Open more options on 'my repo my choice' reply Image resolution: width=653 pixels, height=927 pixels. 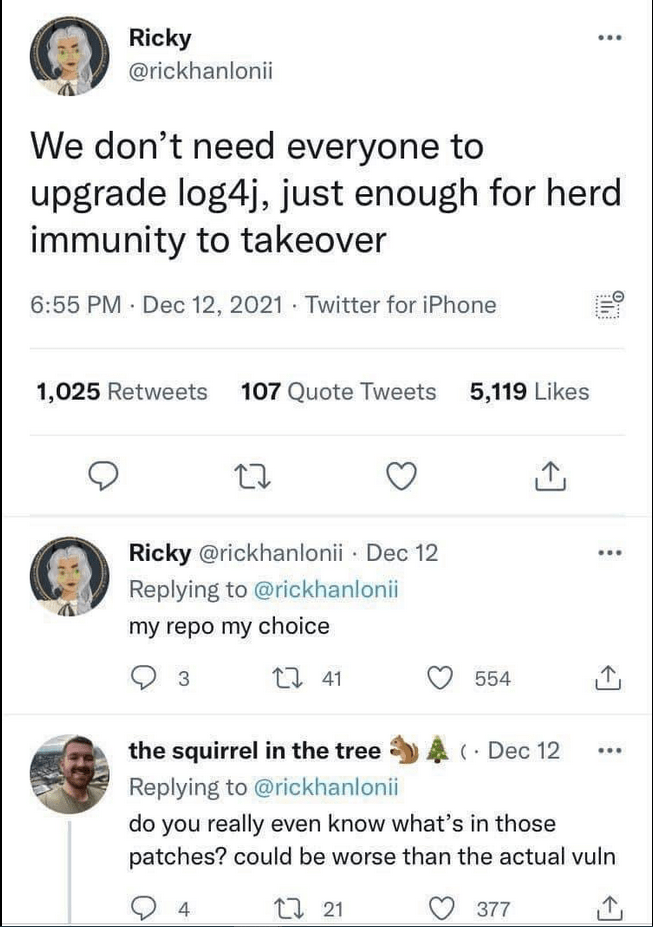coord(608,553)
